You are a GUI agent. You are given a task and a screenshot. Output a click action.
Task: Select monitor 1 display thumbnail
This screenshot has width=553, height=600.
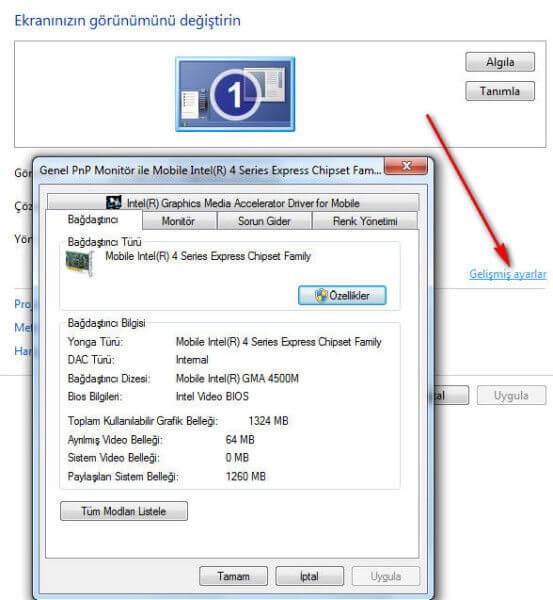pos(235,94)
